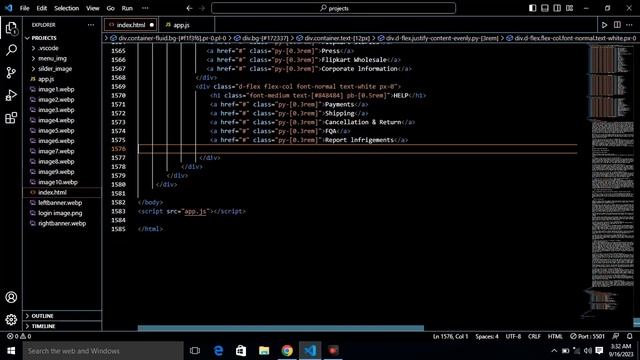Click CRLF end of line selector
This screenshot has width=640, height=360.
point(534,336)
